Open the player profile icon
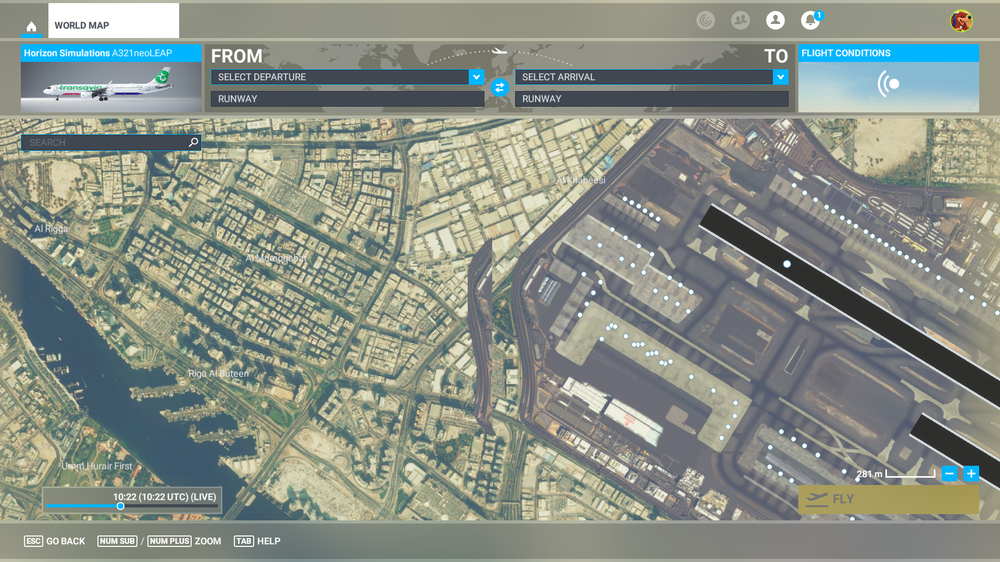The height and width of the screenshot is (562, 1000). pos(775,21)
